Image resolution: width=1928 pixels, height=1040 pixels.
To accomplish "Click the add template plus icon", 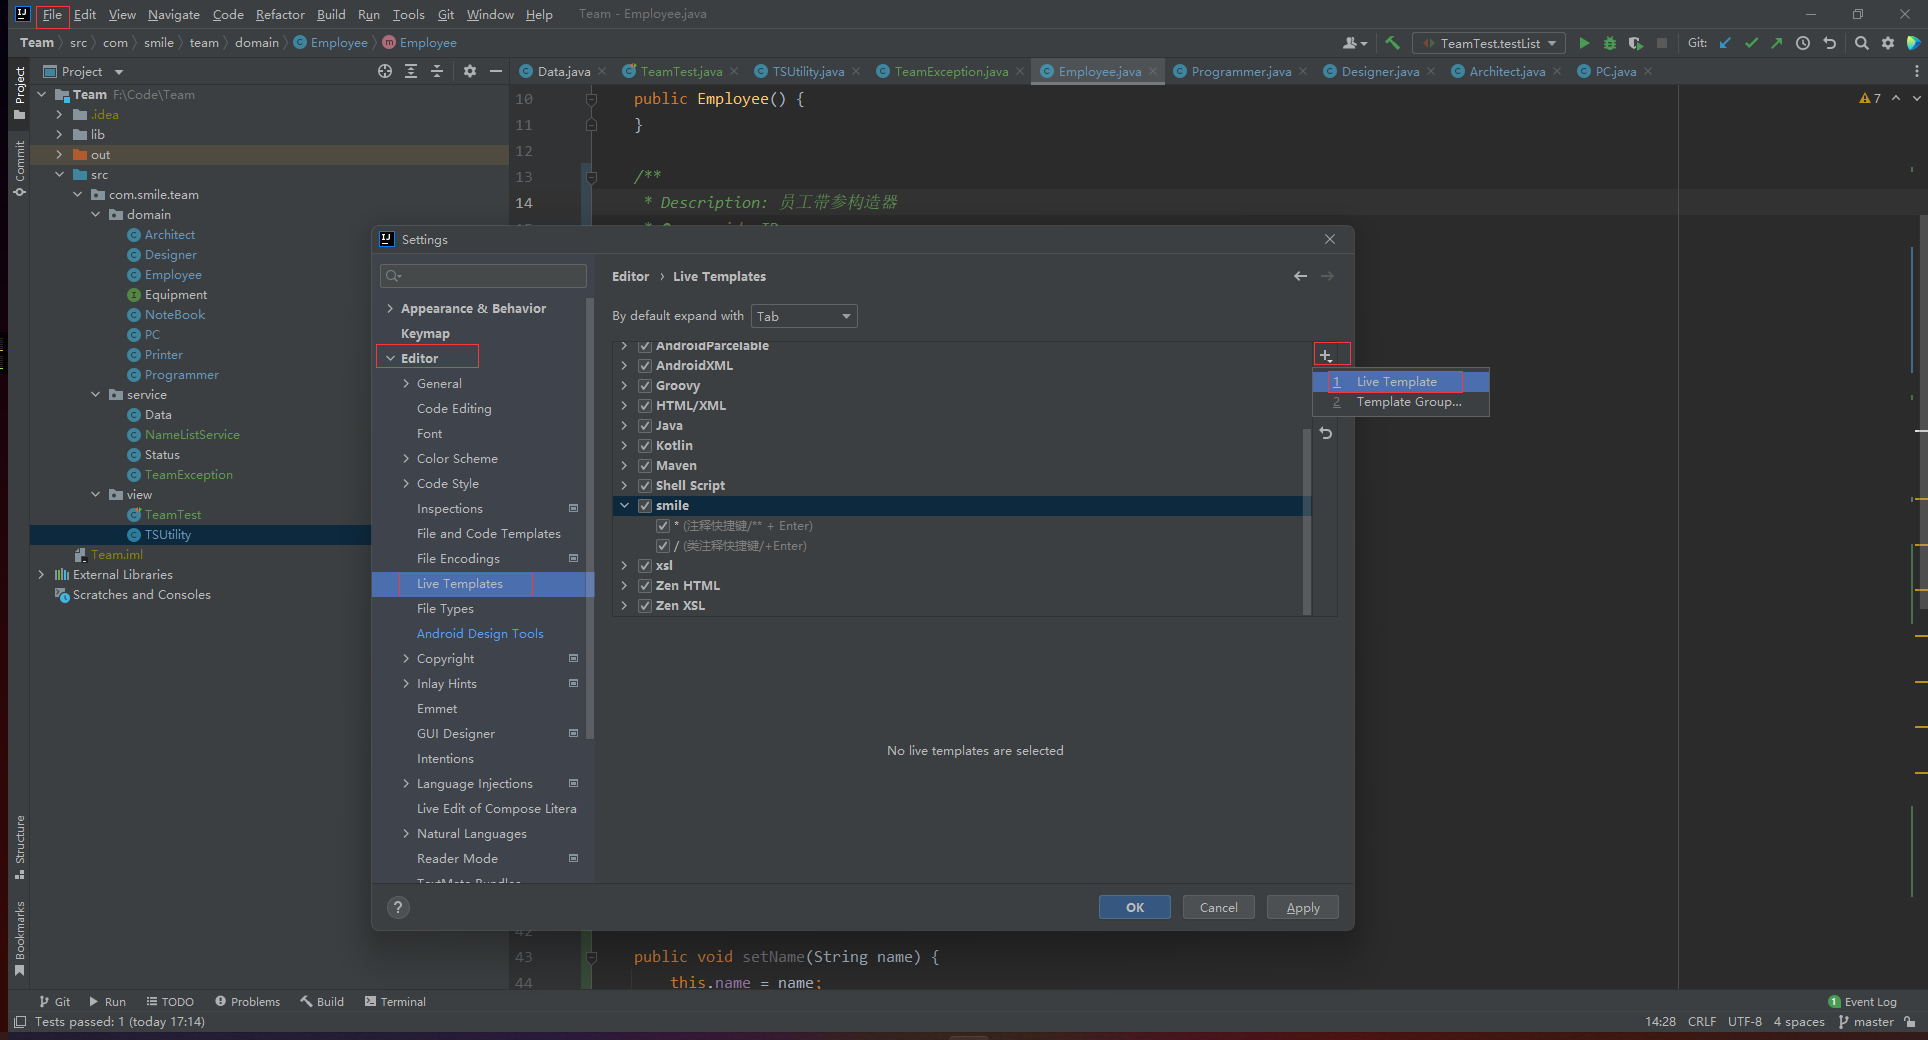I will pos(1326,355).
